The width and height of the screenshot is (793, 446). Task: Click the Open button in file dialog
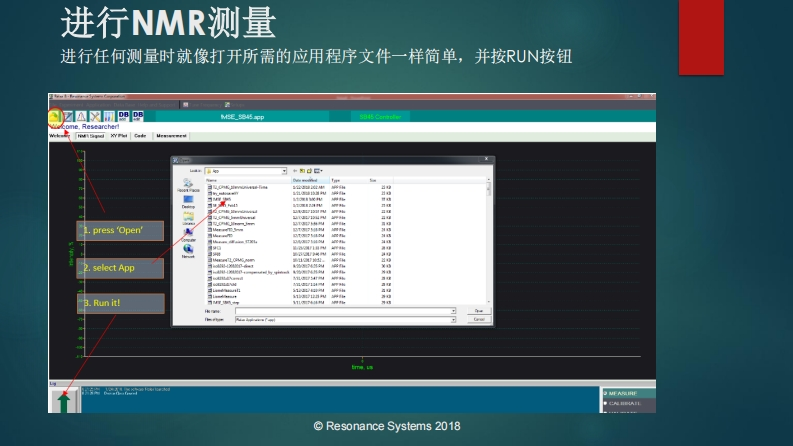[x=478, y=311]
